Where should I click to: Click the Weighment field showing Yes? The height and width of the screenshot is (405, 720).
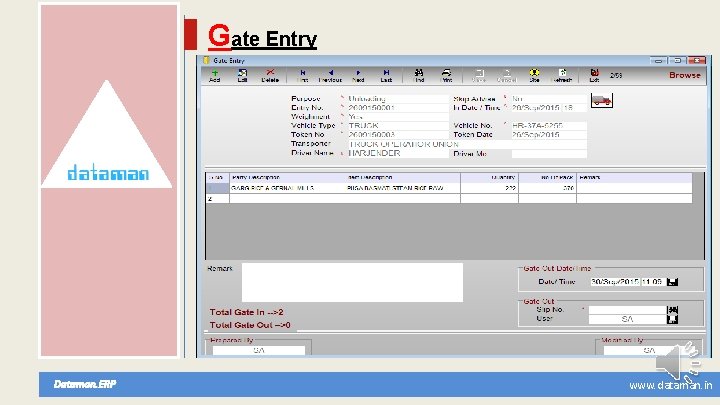398,117
